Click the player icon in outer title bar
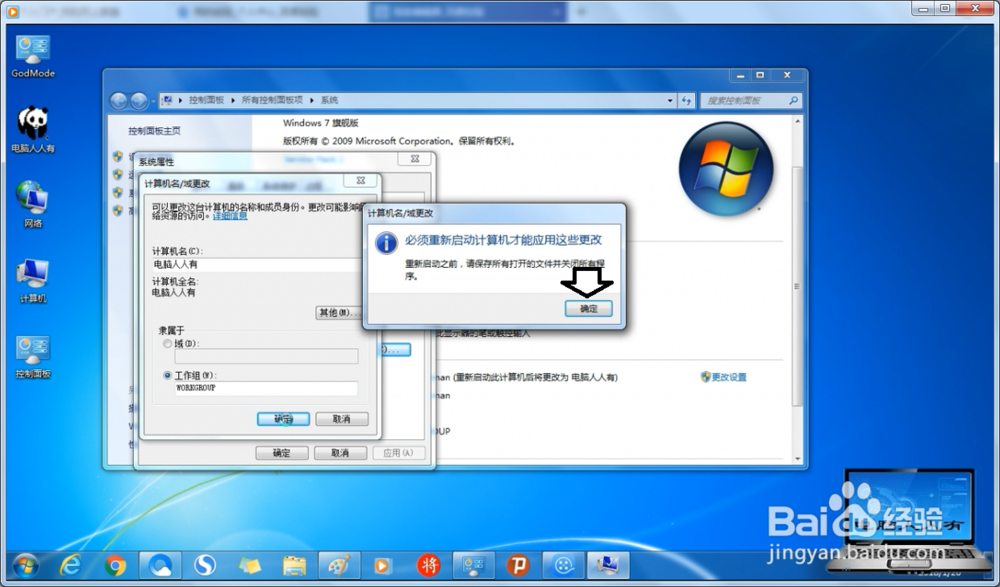The height and width of the screenshot is (587, 1000). pos(12,11)
